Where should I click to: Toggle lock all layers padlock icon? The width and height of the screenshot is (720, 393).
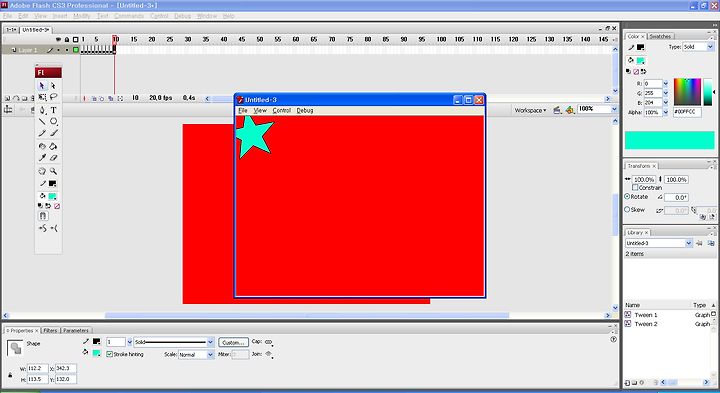click(x=67, y=39)
